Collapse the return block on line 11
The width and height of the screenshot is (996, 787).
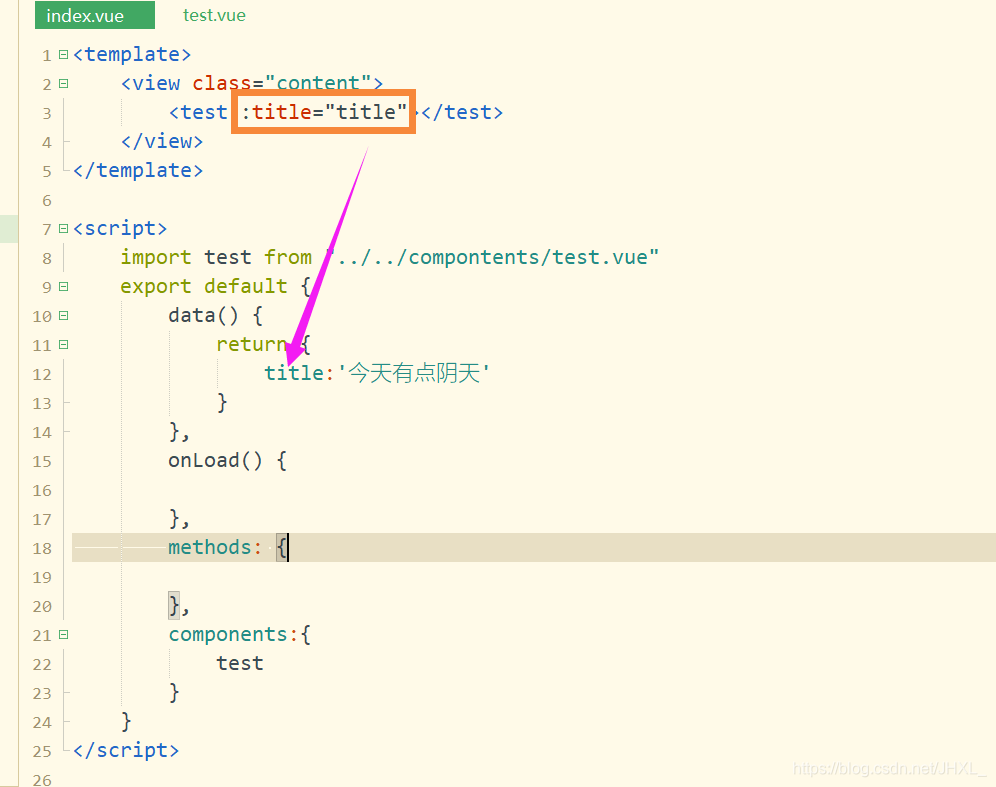coord(64,345)
